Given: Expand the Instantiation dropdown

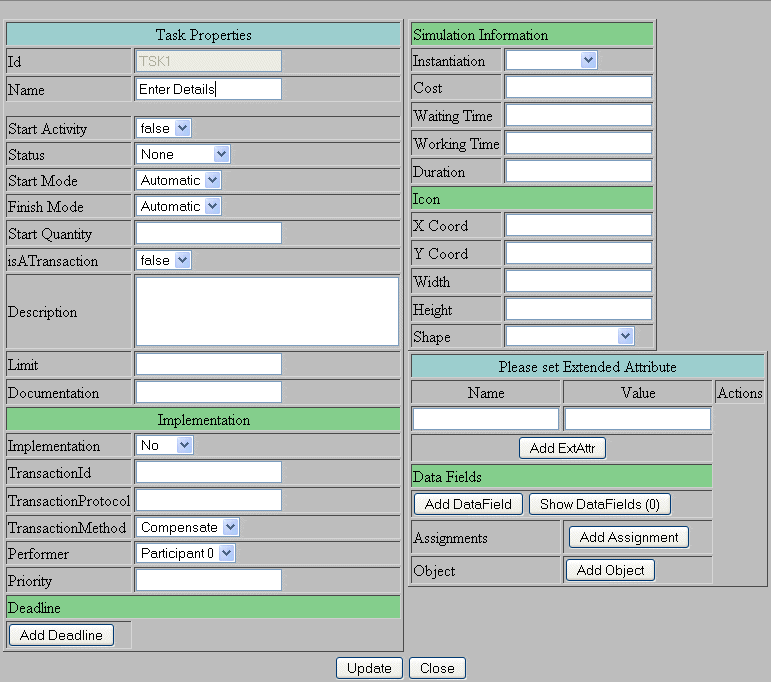Looking at the screenshot, I should (x=551, y=60).
